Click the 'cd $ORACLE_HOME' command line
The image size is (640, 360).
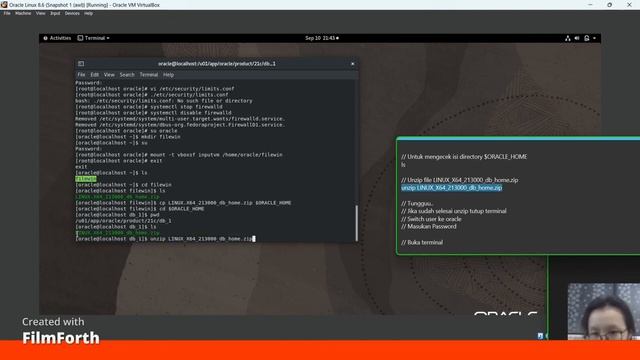tap(140, 209)
